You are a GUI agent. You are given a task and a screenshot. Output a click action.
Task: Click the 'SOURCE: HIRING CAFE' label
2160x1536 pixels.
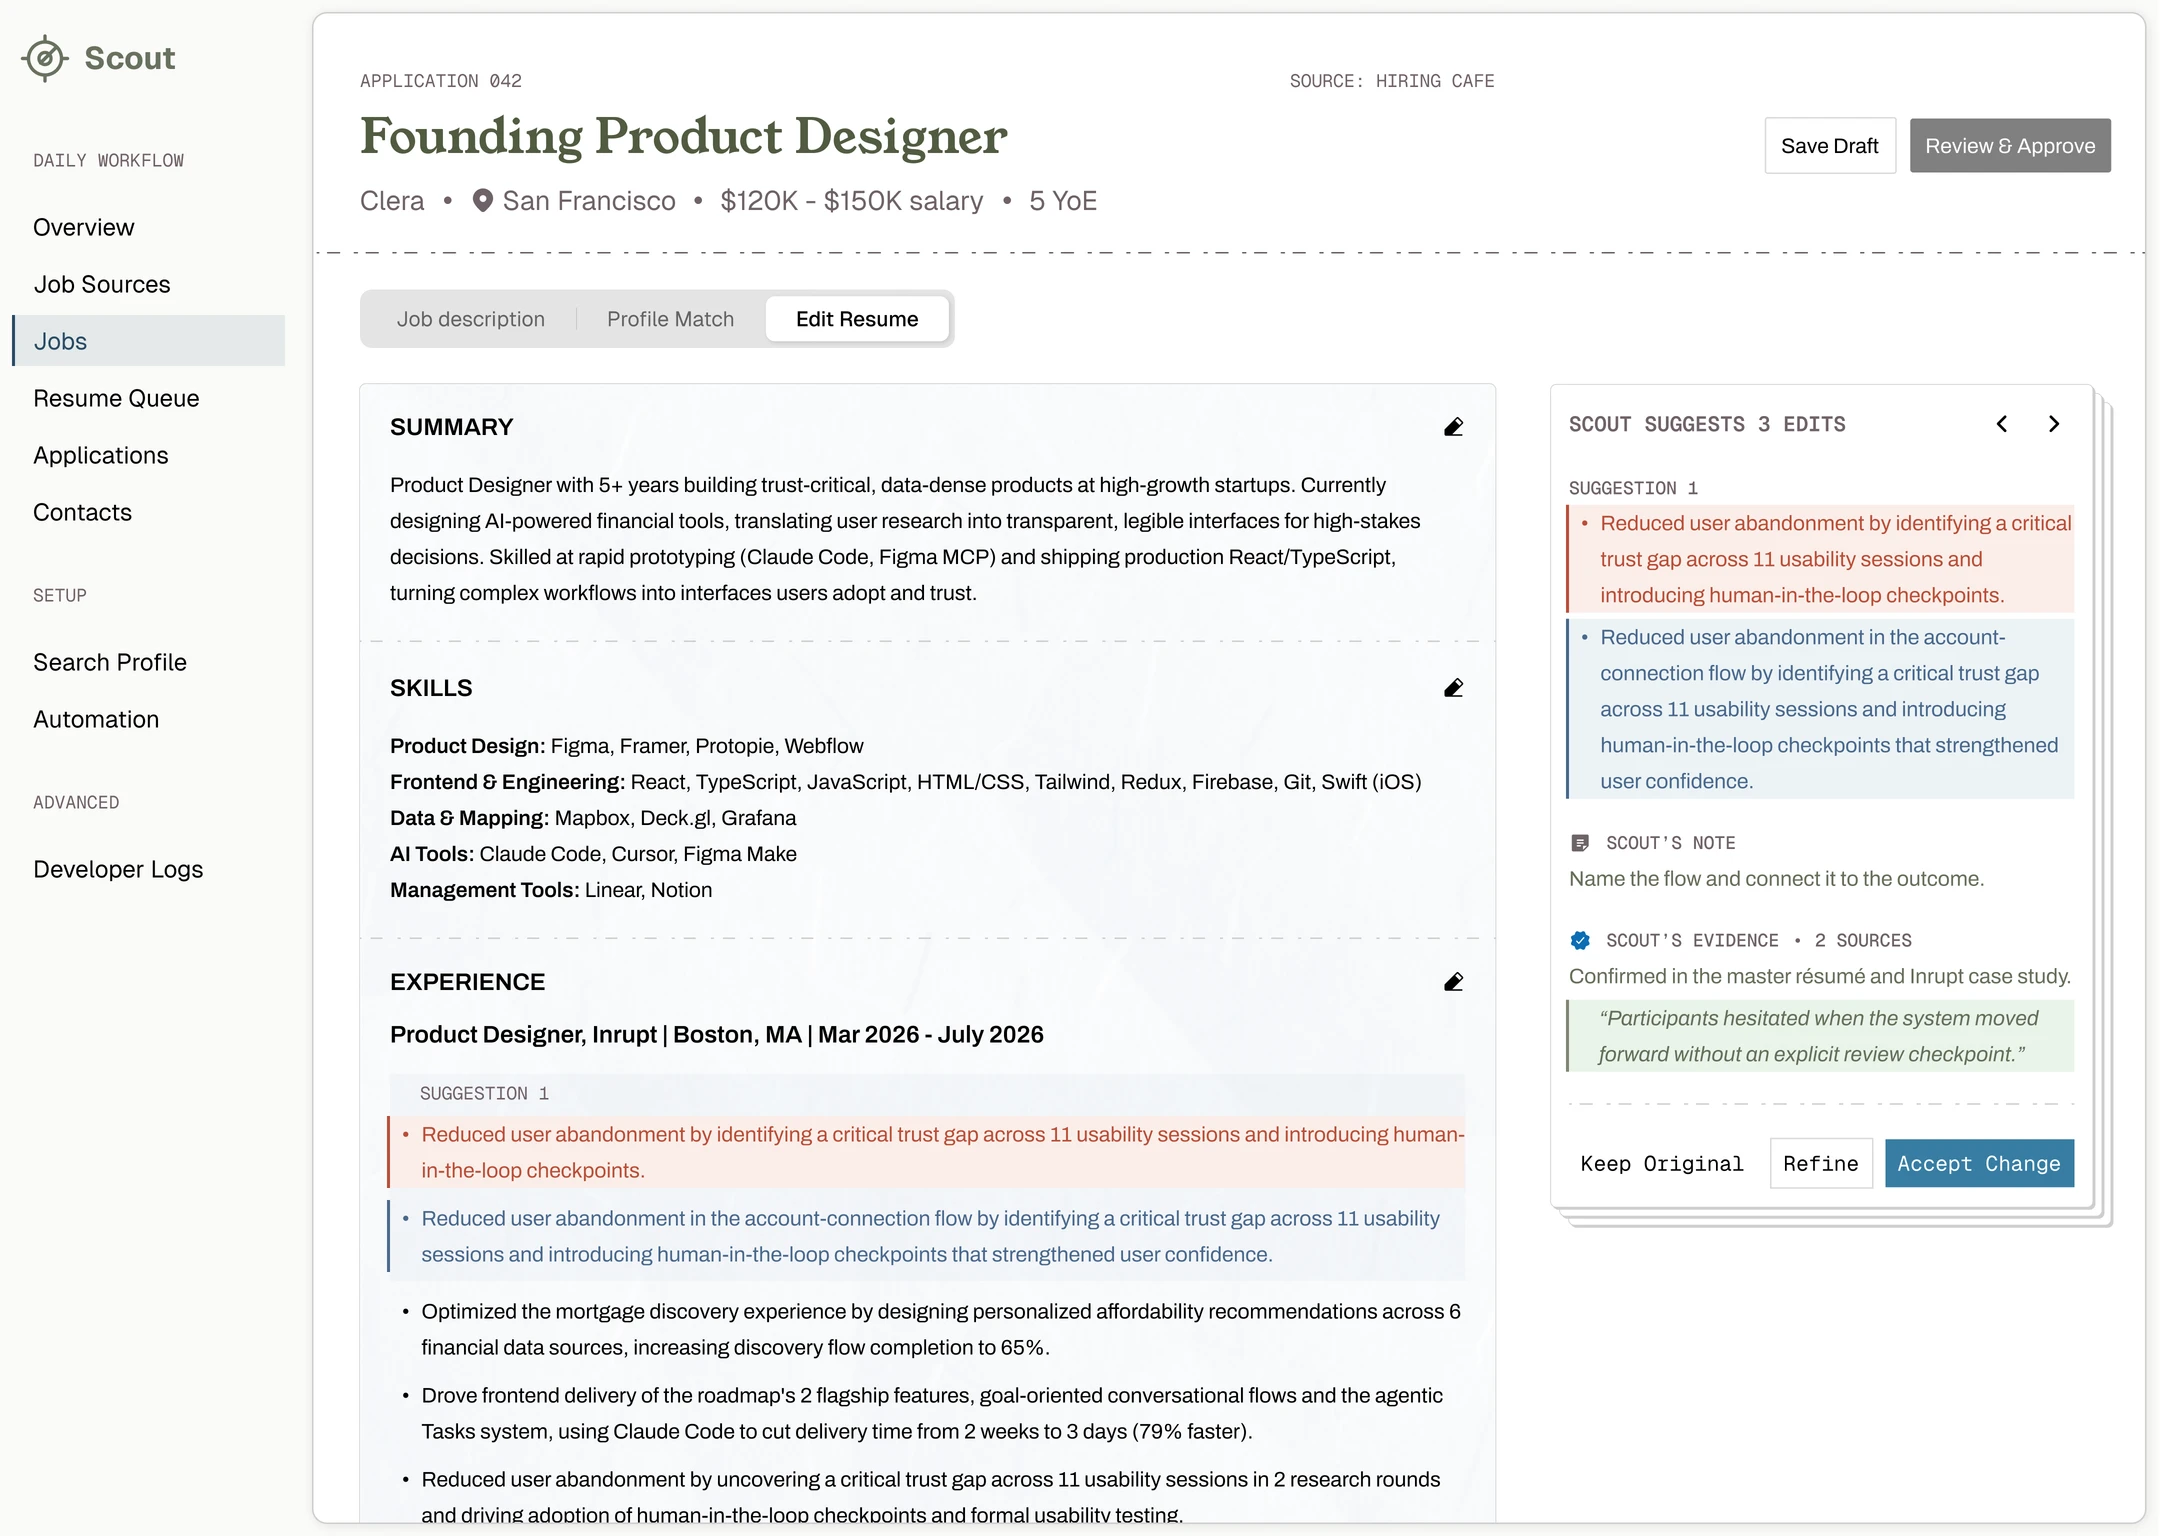coord(1392,81)
